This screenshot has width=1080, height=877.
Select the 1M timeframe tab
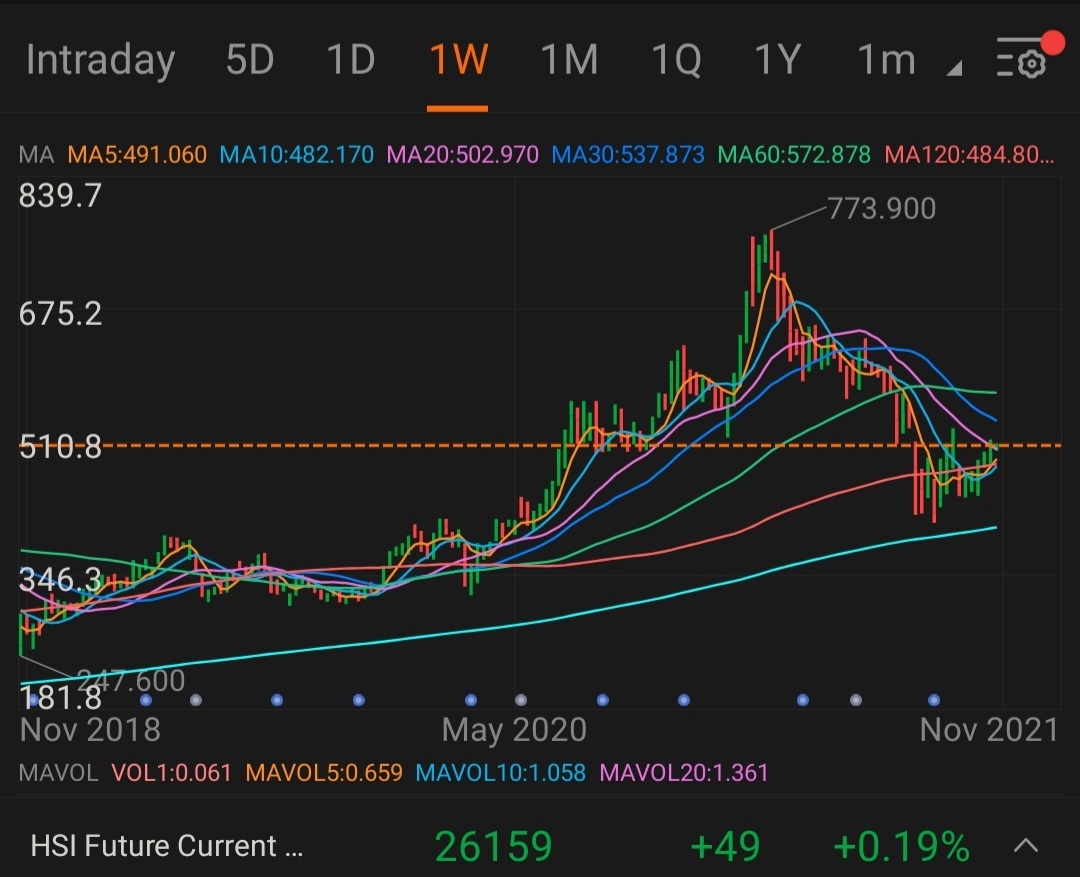569,61
